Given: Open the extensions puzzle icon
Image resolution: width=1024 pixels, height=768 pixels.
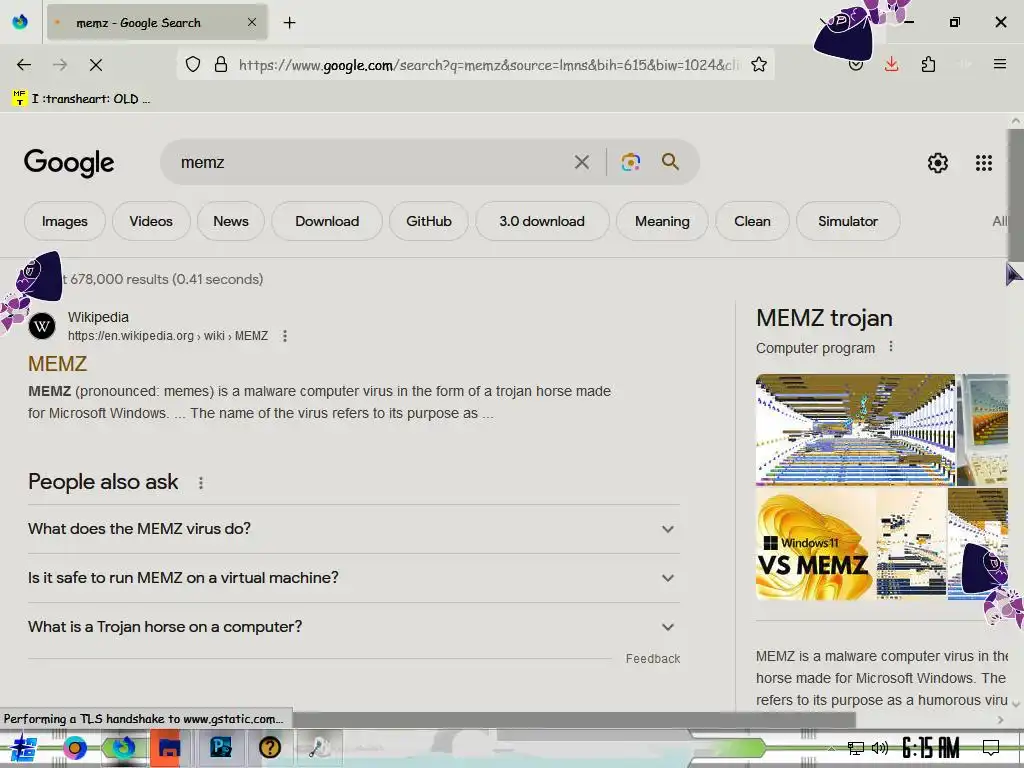Looking at the screenshot, I should (x=928, y=64).
